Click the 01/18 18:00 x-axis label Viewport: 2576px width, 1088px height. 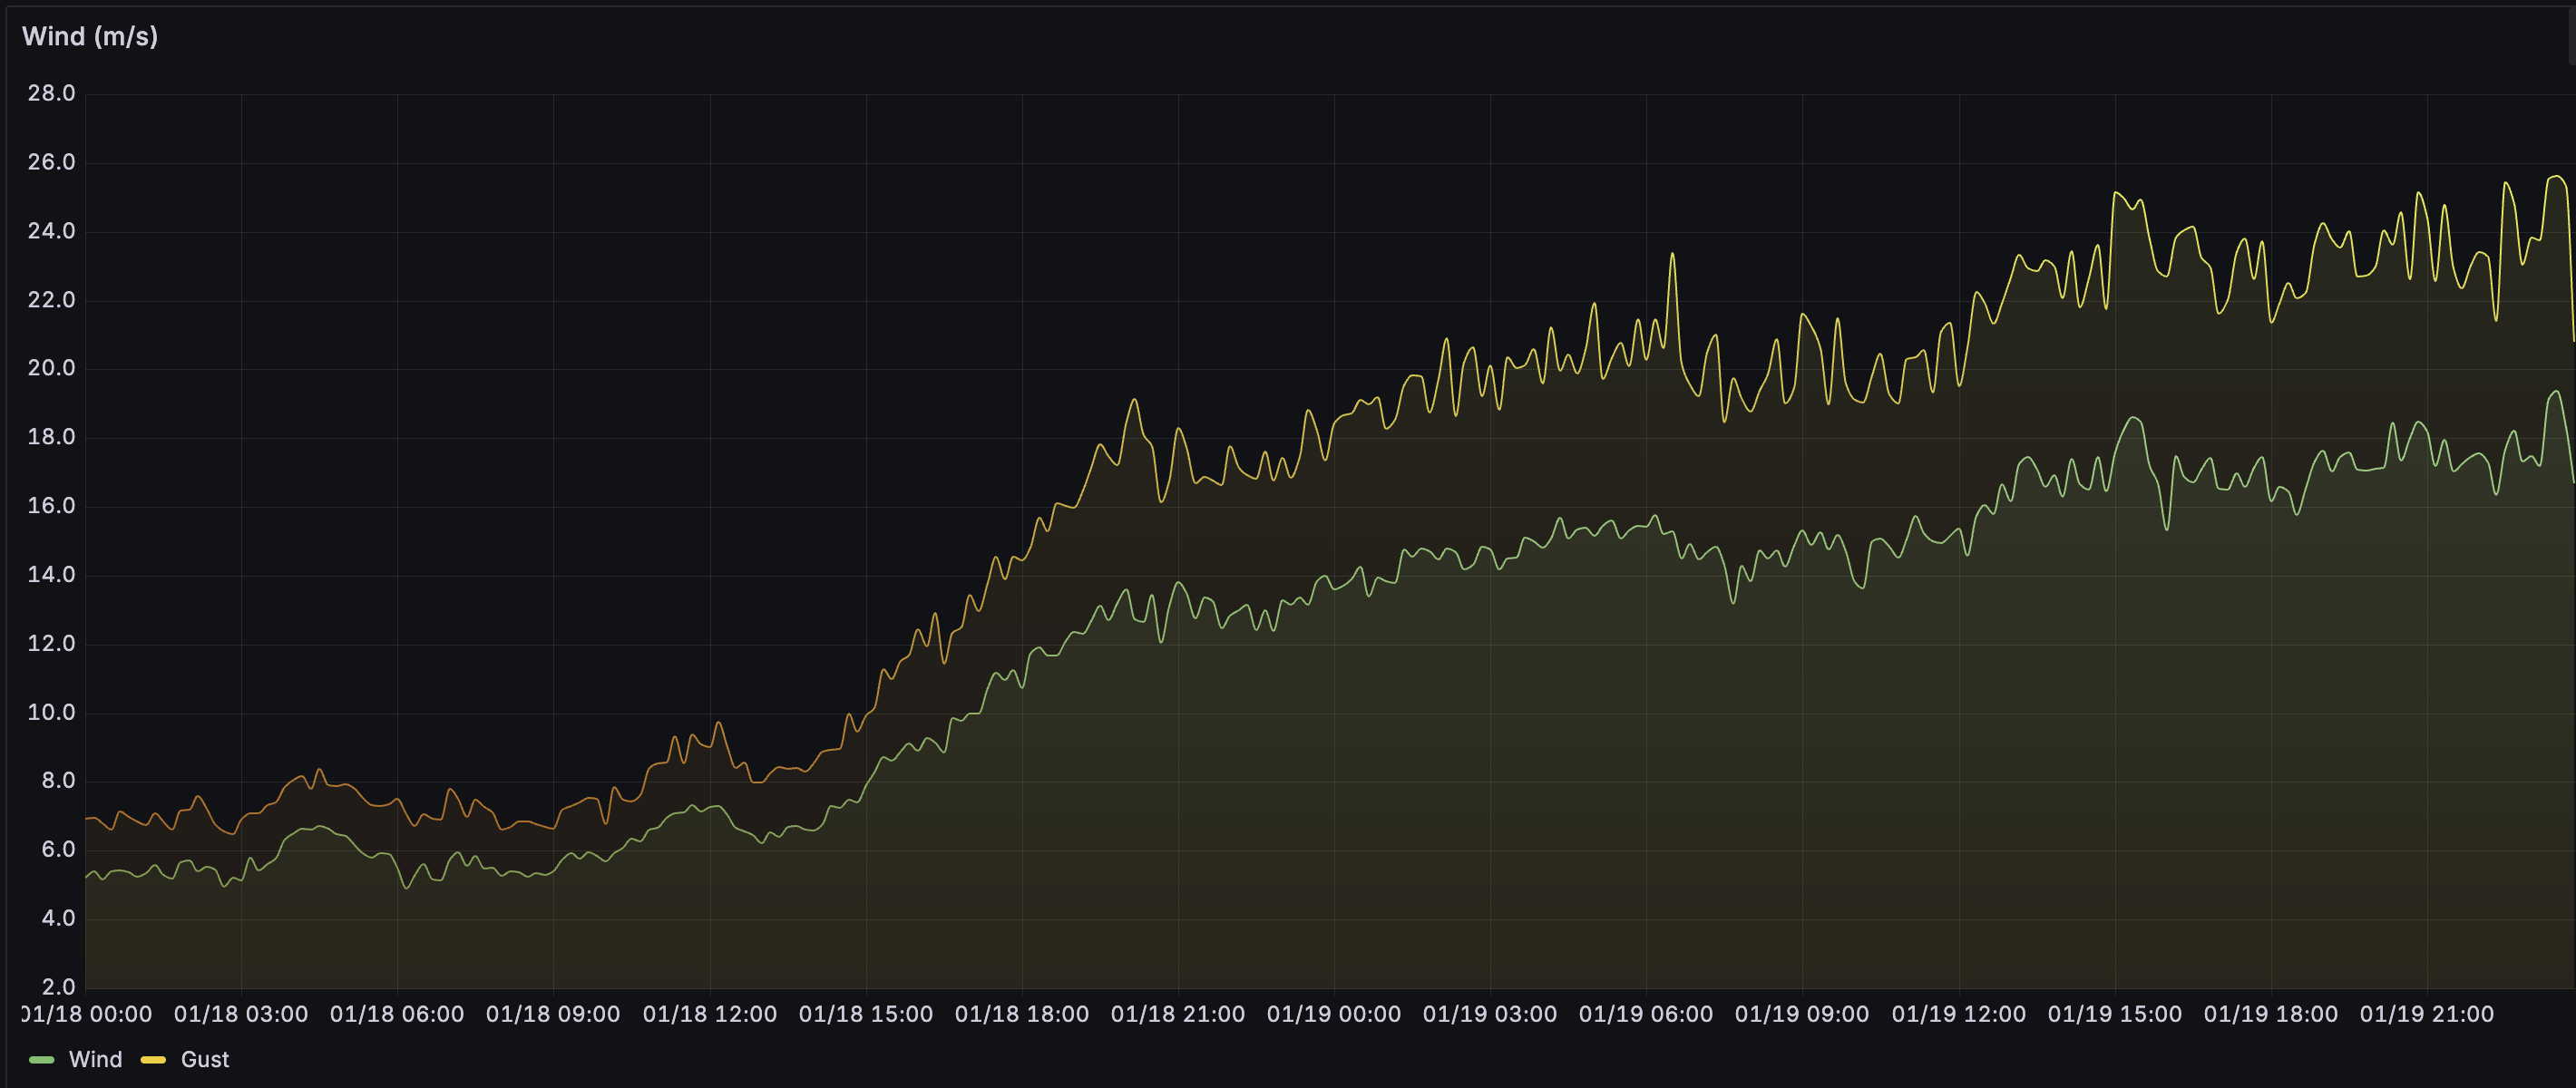pyautogui.click(x=1021, y=1014)
